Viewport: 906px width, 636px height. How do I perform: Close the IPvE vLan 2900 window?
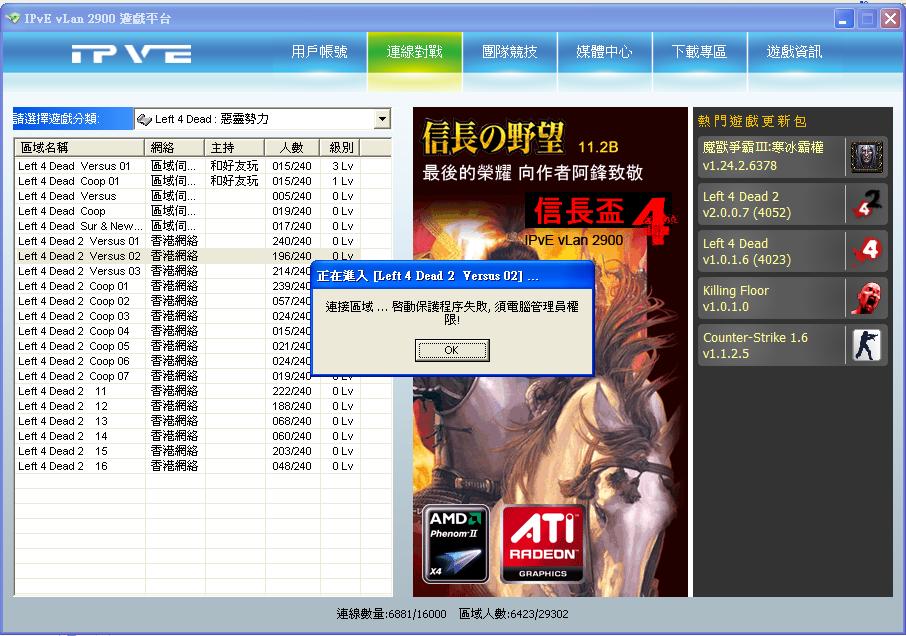(x=890, y=19)
